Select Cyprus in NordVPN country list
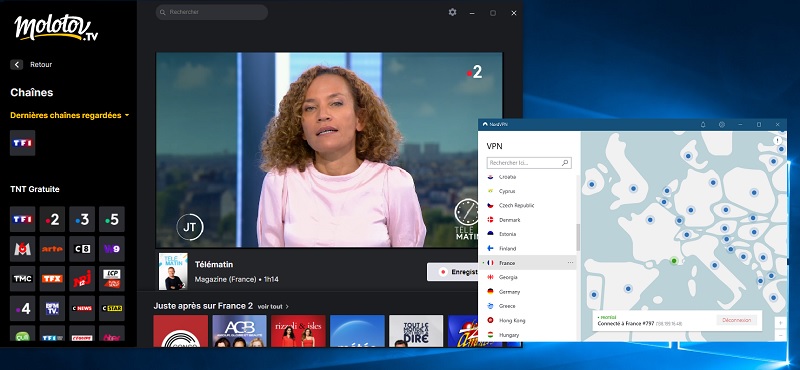This screenshot has width=800, height=370. (x=527, y=191)
